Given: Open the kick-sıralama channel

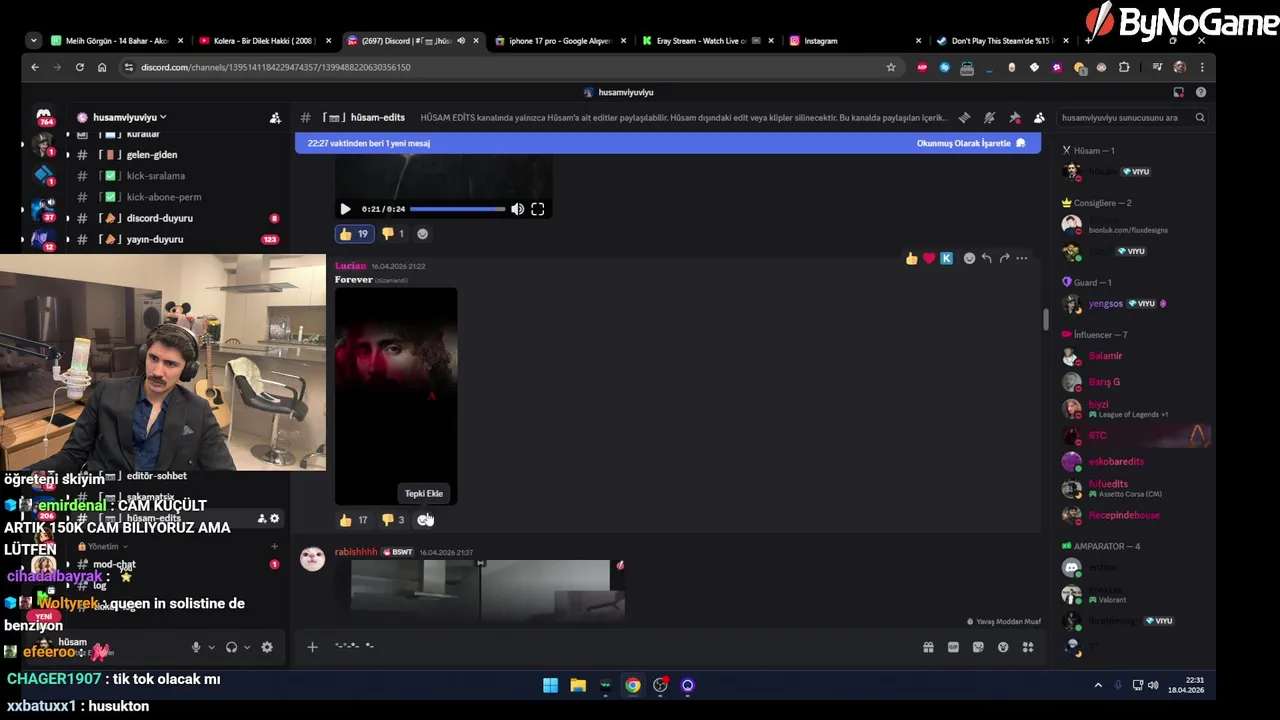Looking at the screenshot, I should pyautogui.click(x=156, y=176).
